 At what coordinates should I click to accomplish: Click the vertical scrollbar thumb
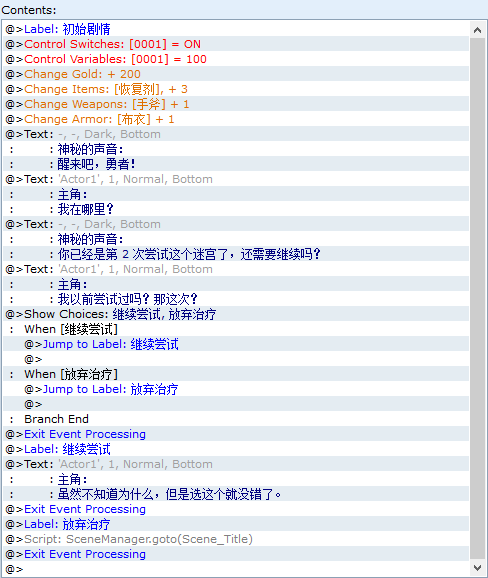[x=477, y=299]
